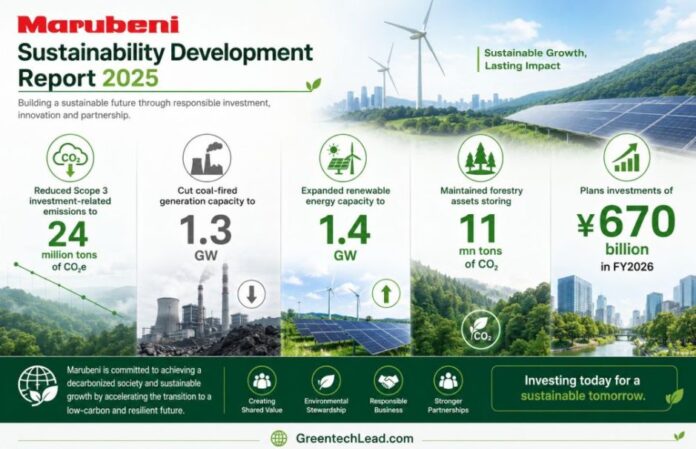Click the Reduced Scope 3 investment-related emissions caption

coord(70,201)
